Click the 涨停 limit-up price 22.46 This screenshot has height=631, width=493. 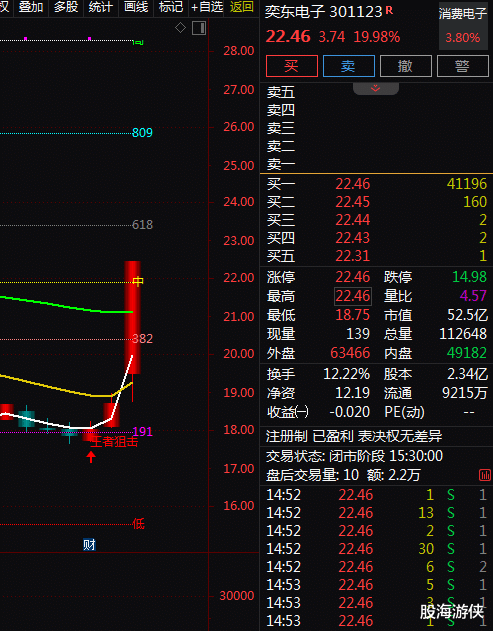coord(353,277)
